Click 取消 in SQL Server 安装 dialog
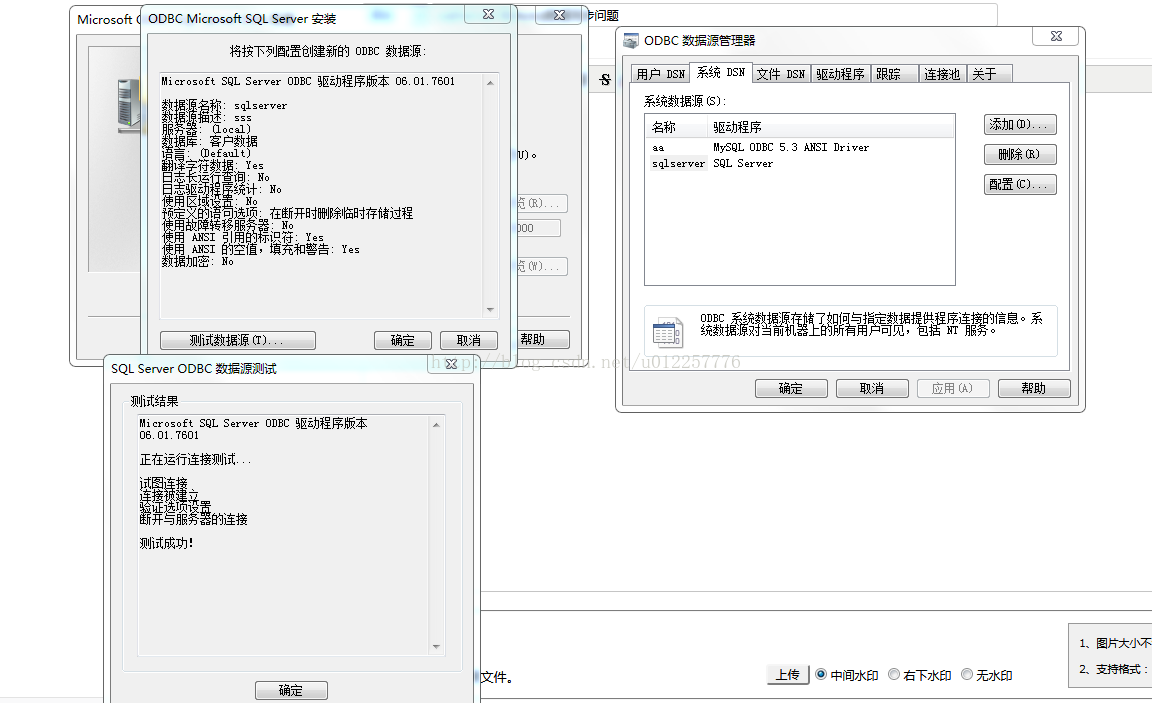Screen dimensions: 1152x703 click(x=469, y=340)
